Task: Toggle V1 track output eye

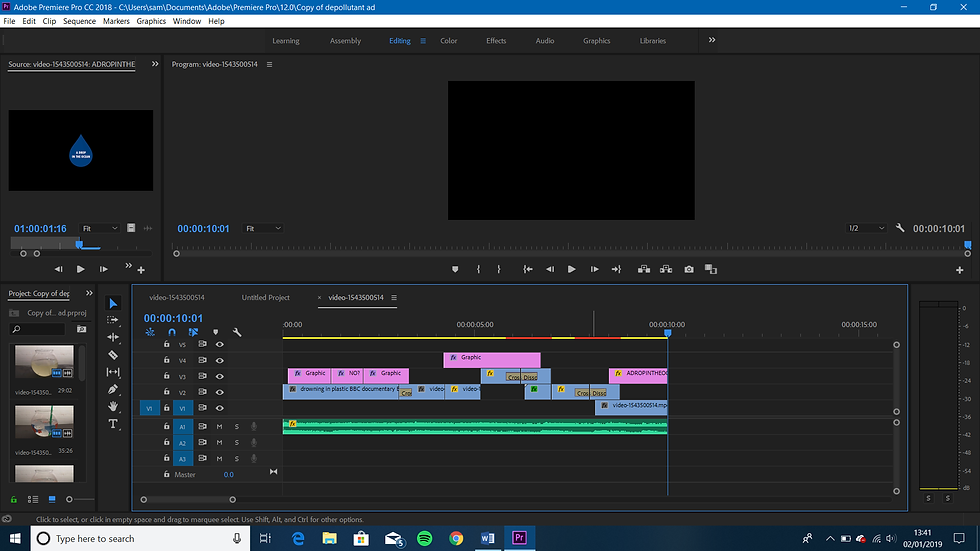Action: pos(219,408)
